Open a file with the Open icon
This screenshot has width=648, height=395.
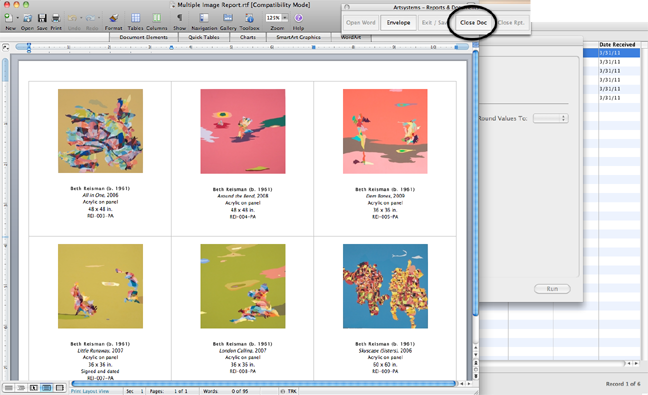click(x=27, y=18)
